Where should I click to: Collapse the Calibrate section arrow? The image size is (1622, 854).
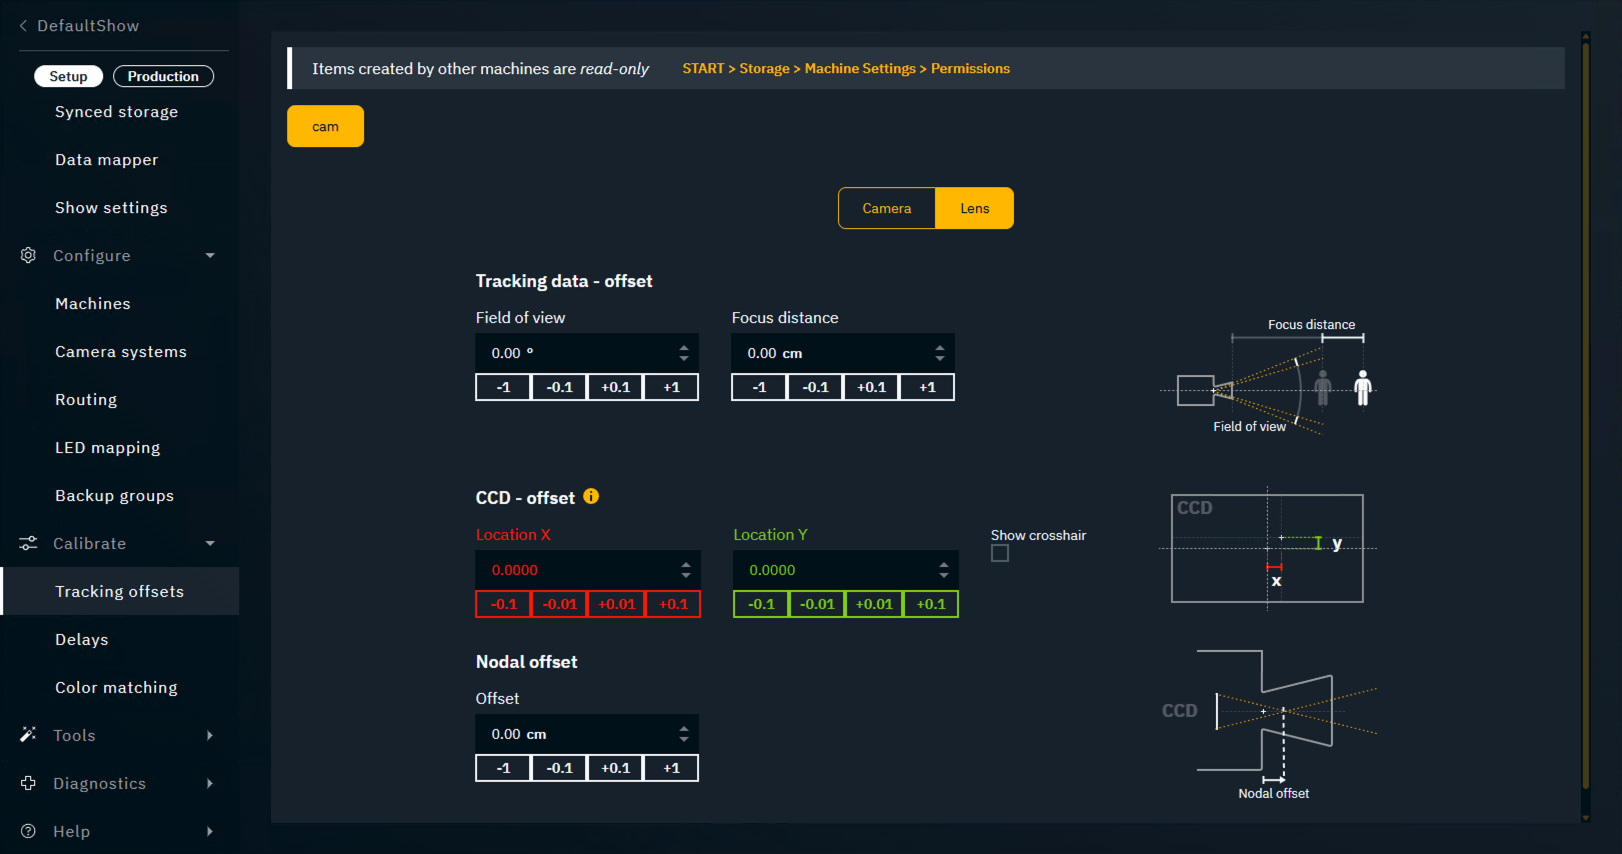pos(210,543)
